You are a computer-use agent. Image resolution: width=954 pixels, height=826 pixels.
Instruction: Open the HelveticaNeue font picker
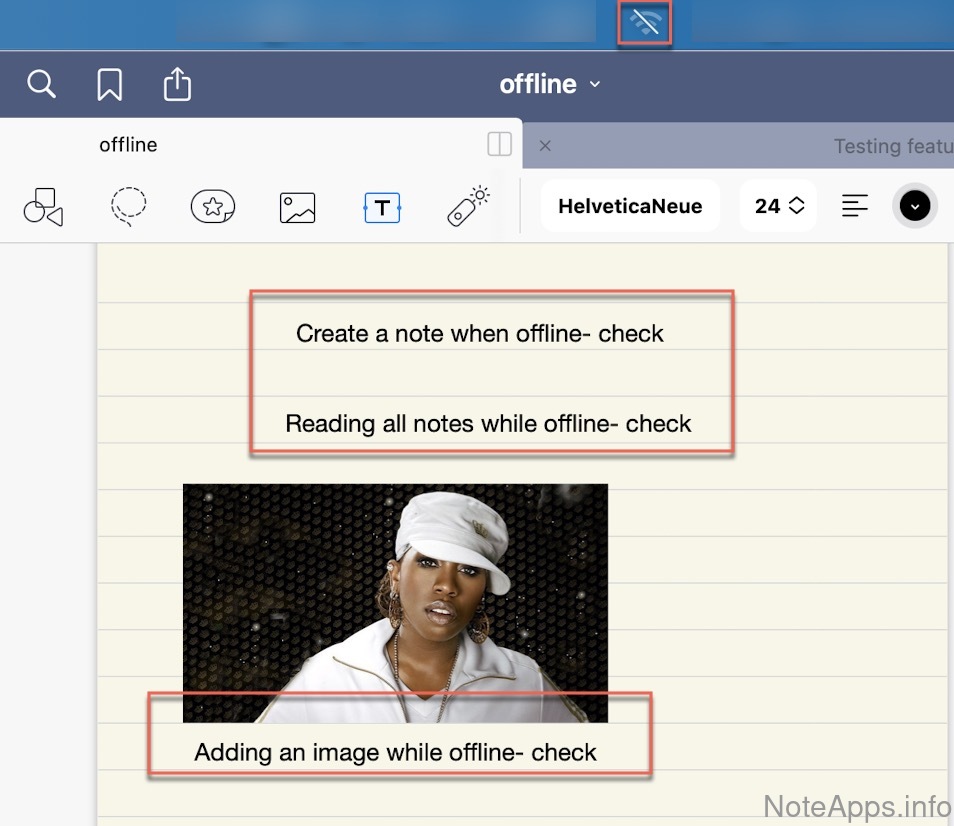630,206
